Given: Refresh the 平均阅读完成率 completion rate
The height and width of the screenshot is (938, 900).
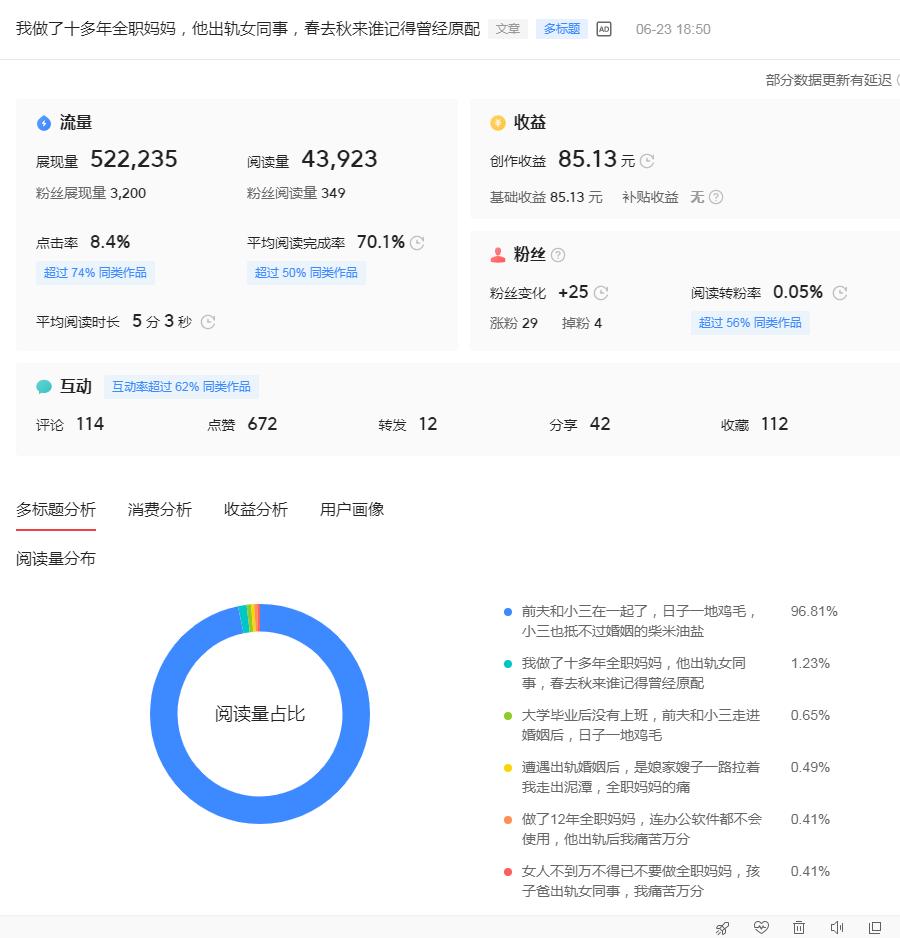Looking at the screenshot, I should point(417,241).
